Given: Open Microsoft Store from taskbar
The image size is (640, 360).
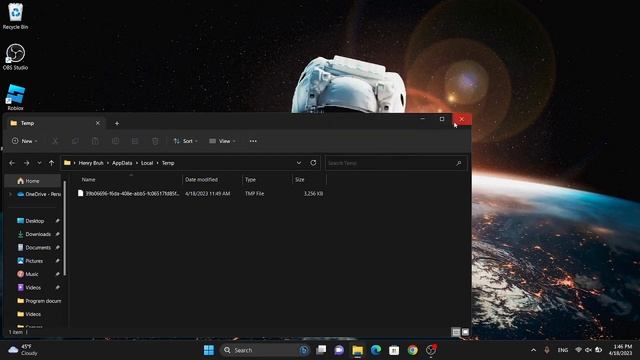Looking at the screenshot, I should click(394, 350).
